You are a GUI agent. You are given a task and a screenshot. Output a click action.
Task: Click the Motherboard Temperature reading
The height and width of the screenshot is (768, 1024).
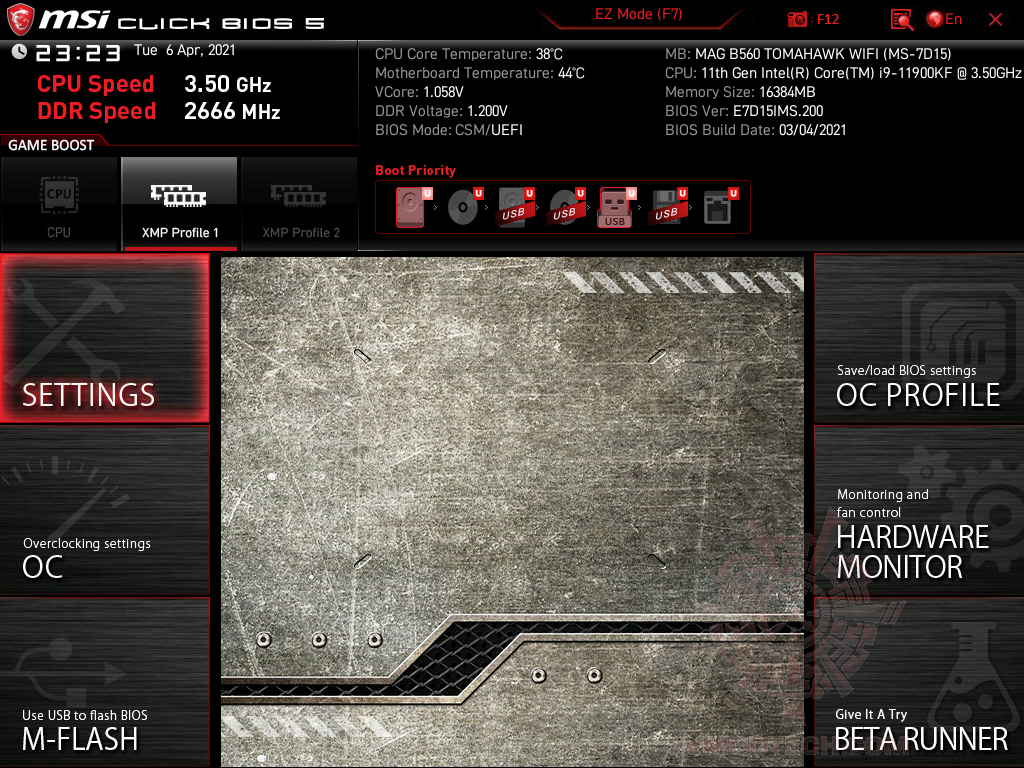pyautogui.click(x=480, y=73)
